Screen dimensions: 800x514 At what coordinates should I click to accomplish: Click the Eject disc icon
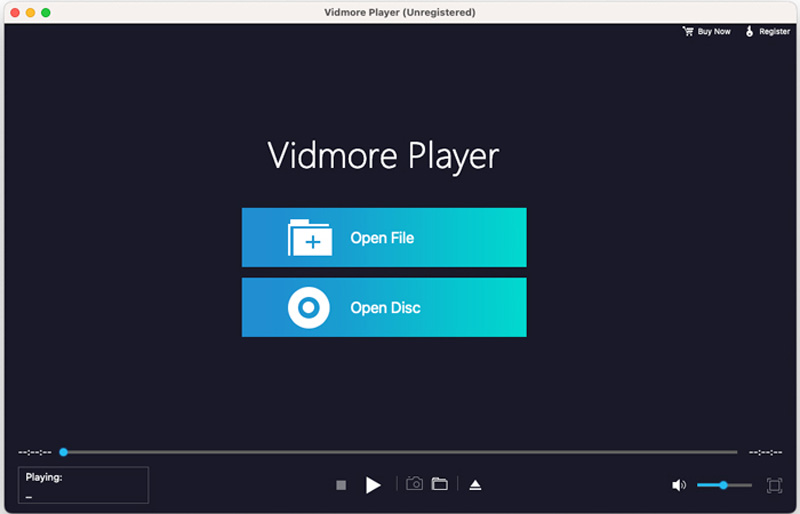(x=476, y=485)
